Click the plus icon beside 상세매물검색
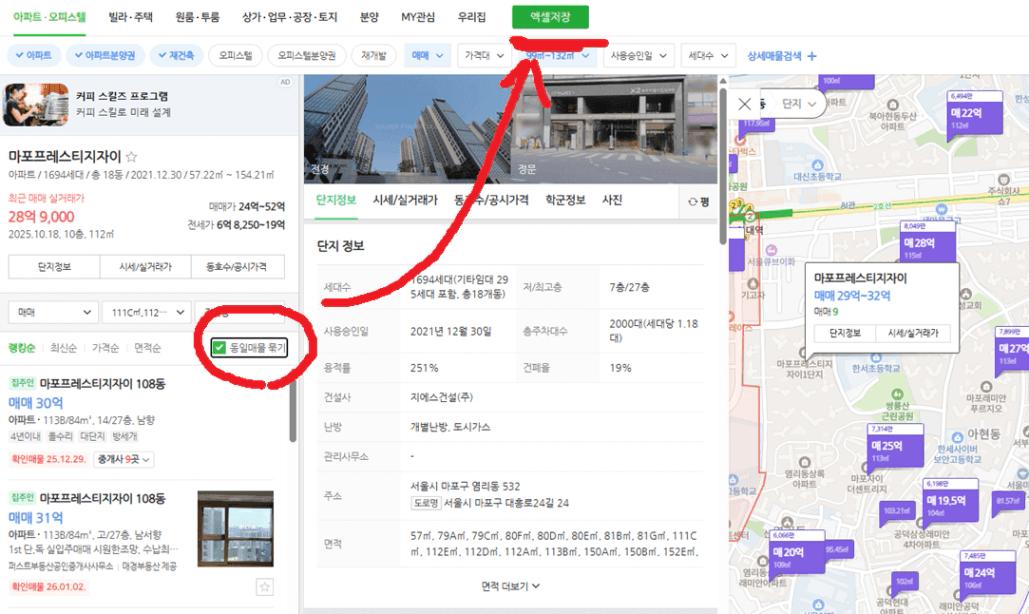The image size is (1029, 614). (x=812, y=56)
